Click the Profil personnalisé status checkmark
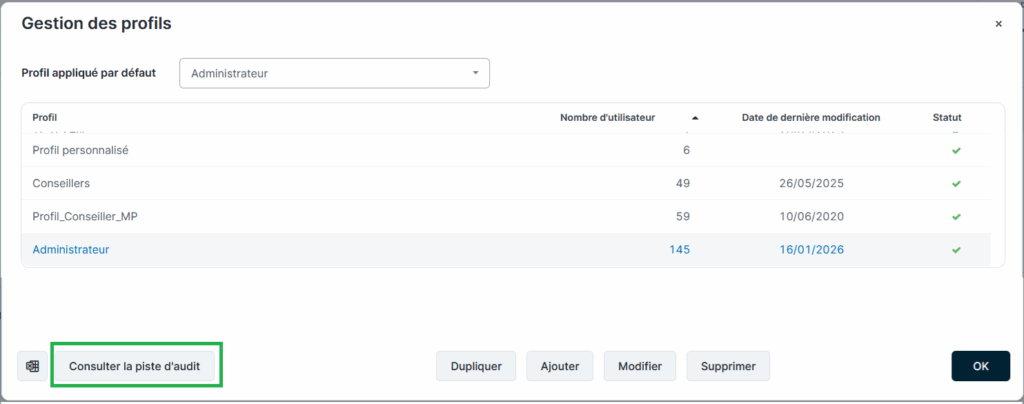The height and width of the screenshot is (404, 1024). click(956, 151)
